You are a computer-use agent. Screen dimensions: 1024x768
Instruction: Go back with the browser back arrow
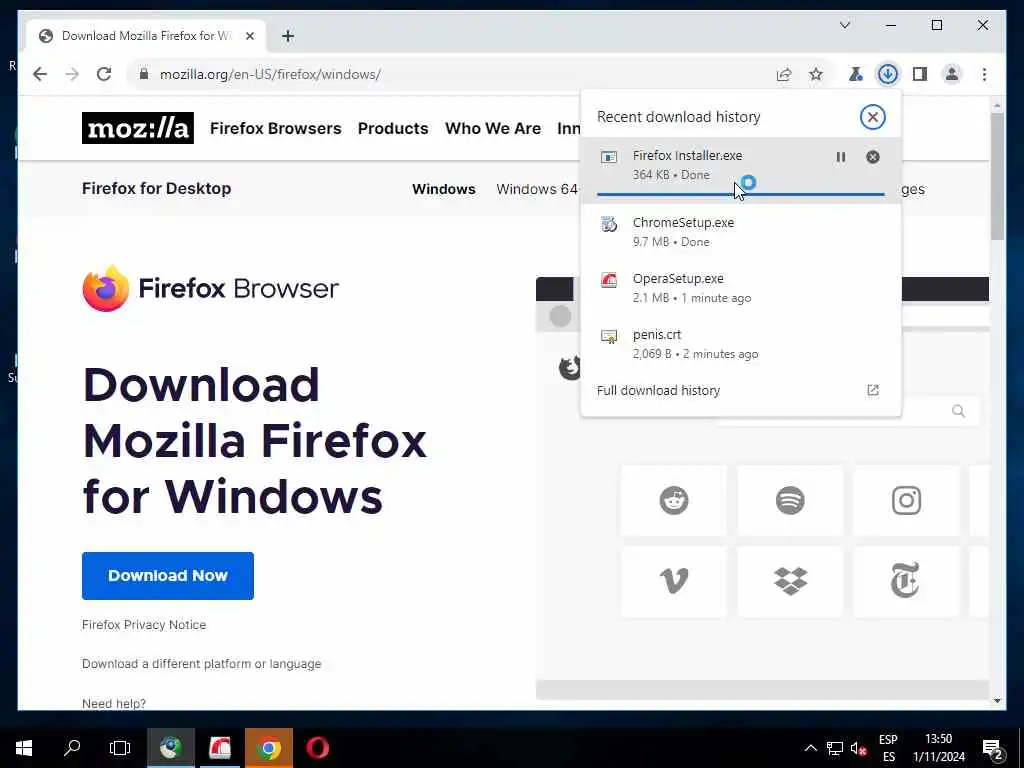[40, 74]
